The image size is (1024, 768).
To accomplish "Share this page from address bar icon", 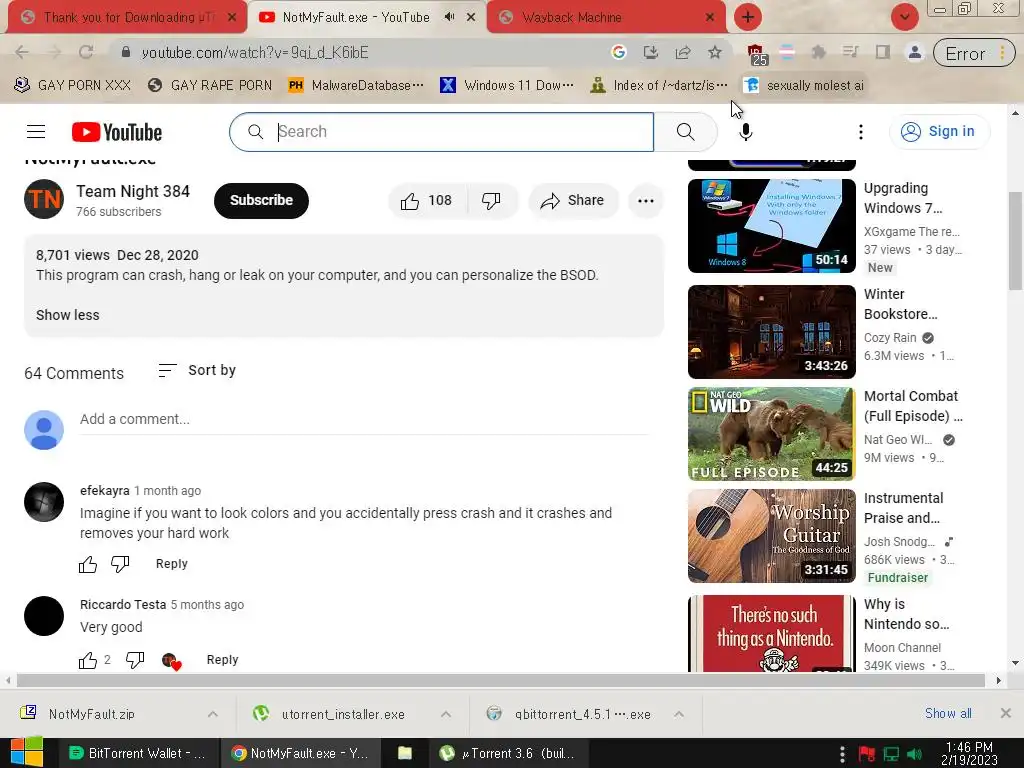I will pyautogui.click(x=683, y=52).
